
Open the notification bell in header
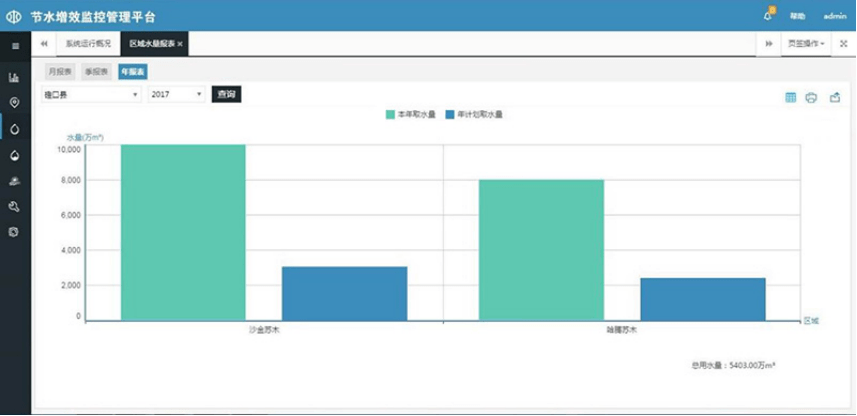pos(767,16)
